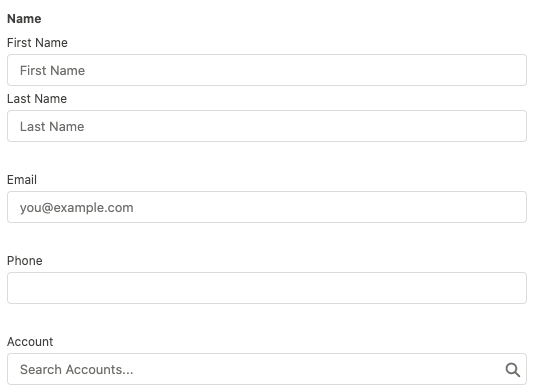Click the 'Account' field label
Screen dimensions: 534x392
30,342
